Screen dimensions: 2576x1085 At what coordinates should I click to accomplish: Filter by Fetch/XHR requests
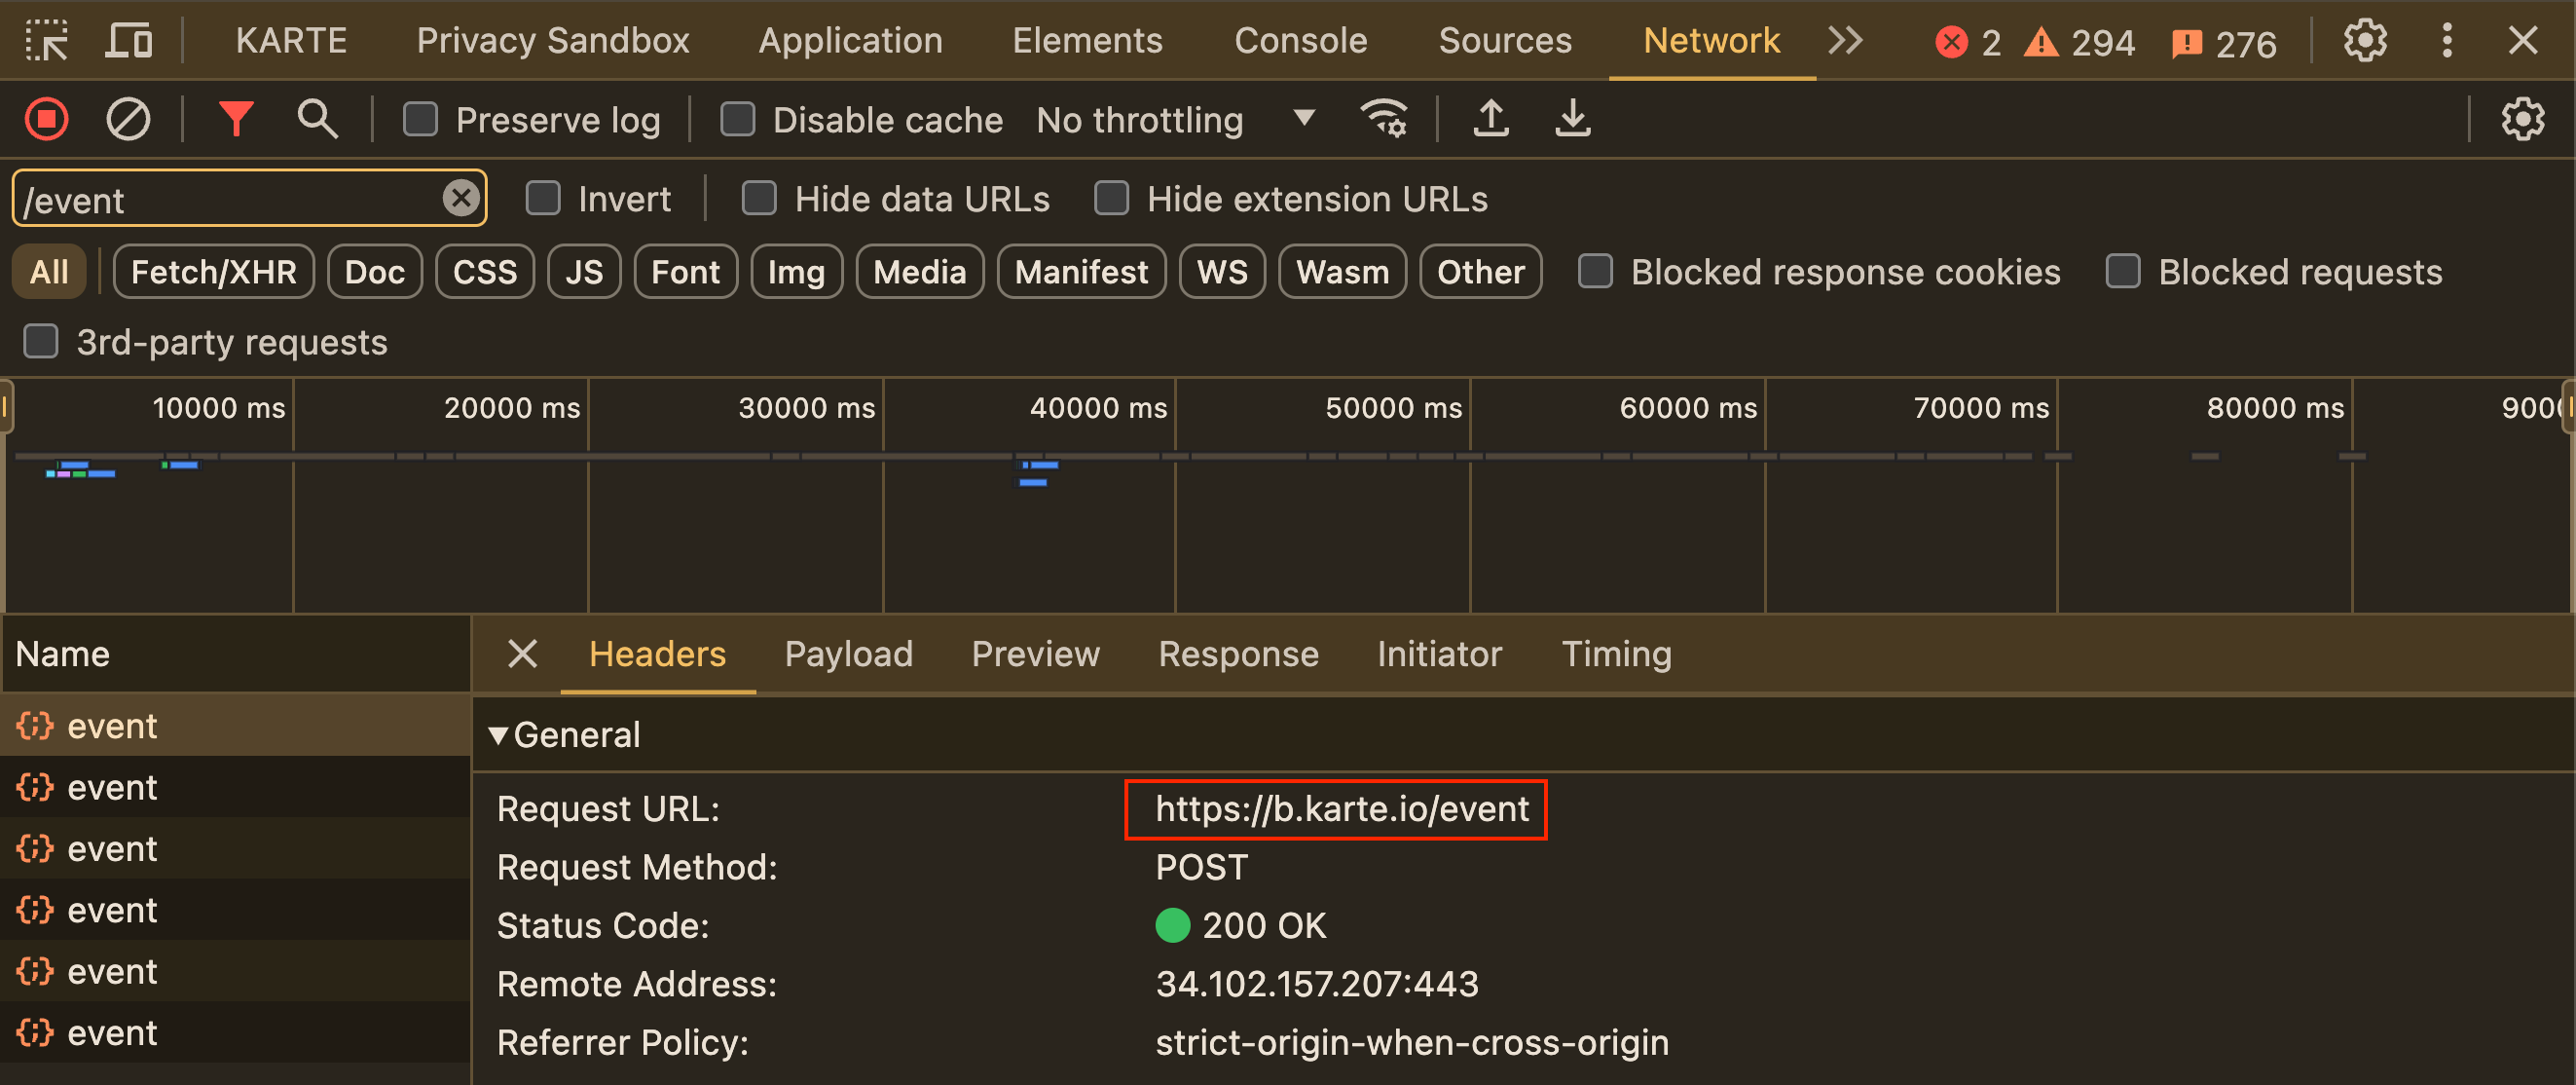214,271
